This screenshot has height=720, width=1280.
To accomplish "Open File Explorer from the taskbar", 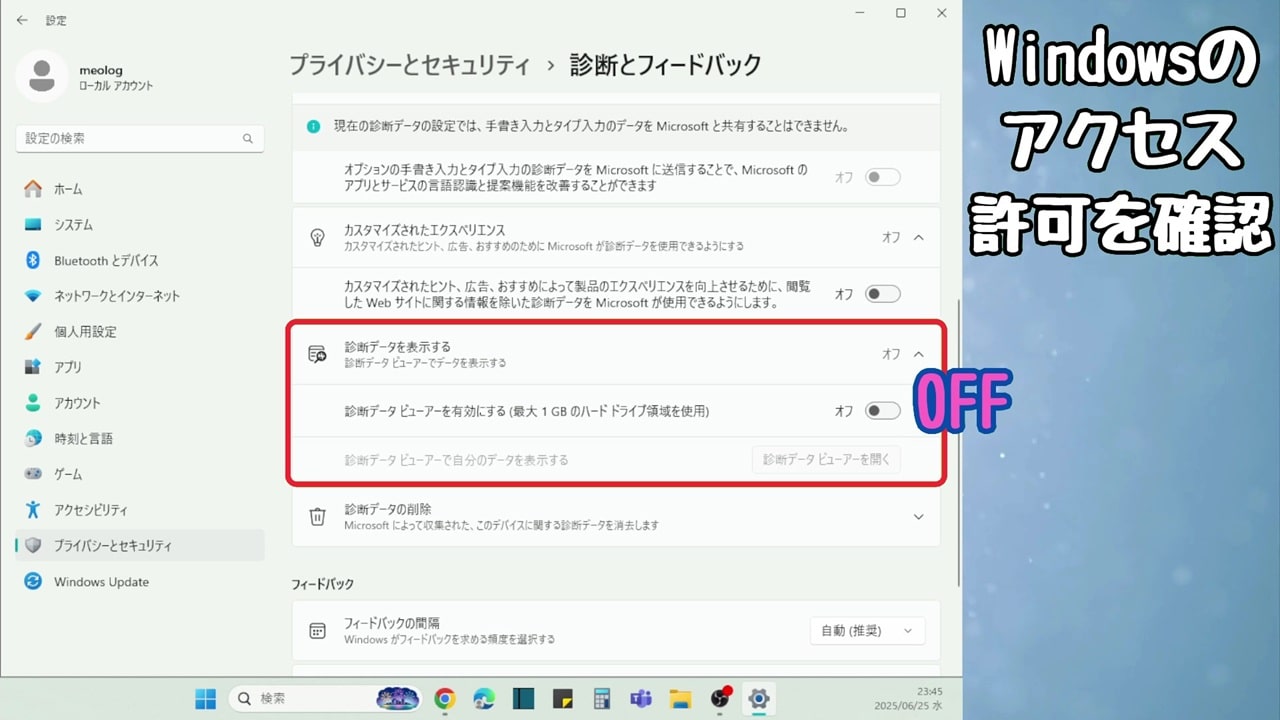I will pos(680,698).
